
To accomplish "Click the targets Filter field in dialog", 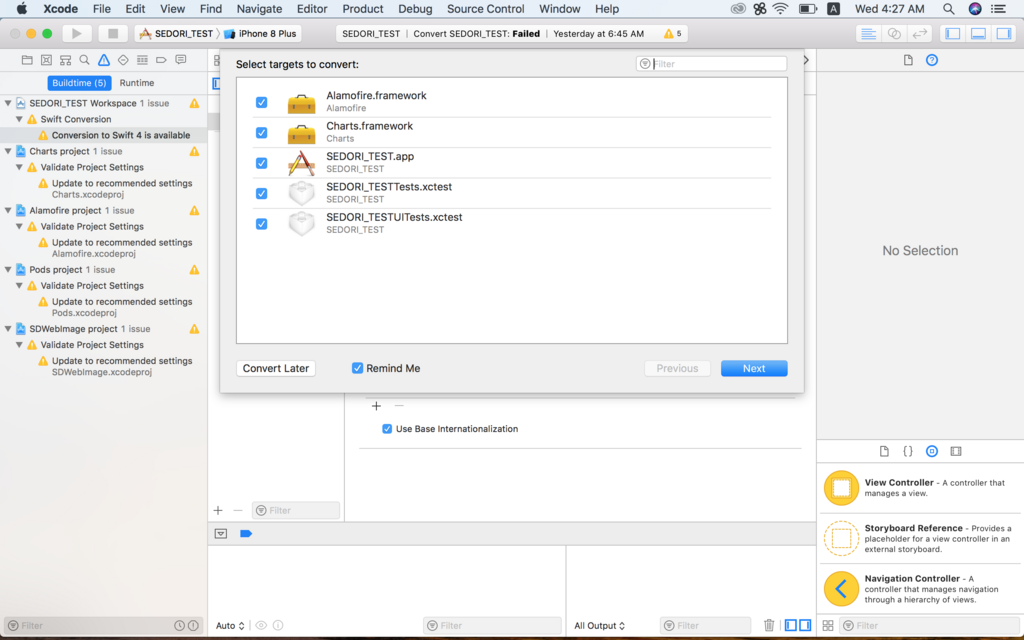I will [x=711, y=64].
